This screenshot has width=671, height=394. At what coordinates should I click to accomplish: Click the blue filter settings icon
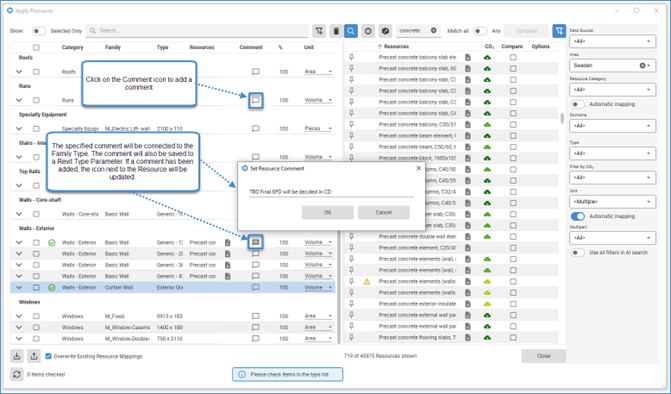(559, 31)
